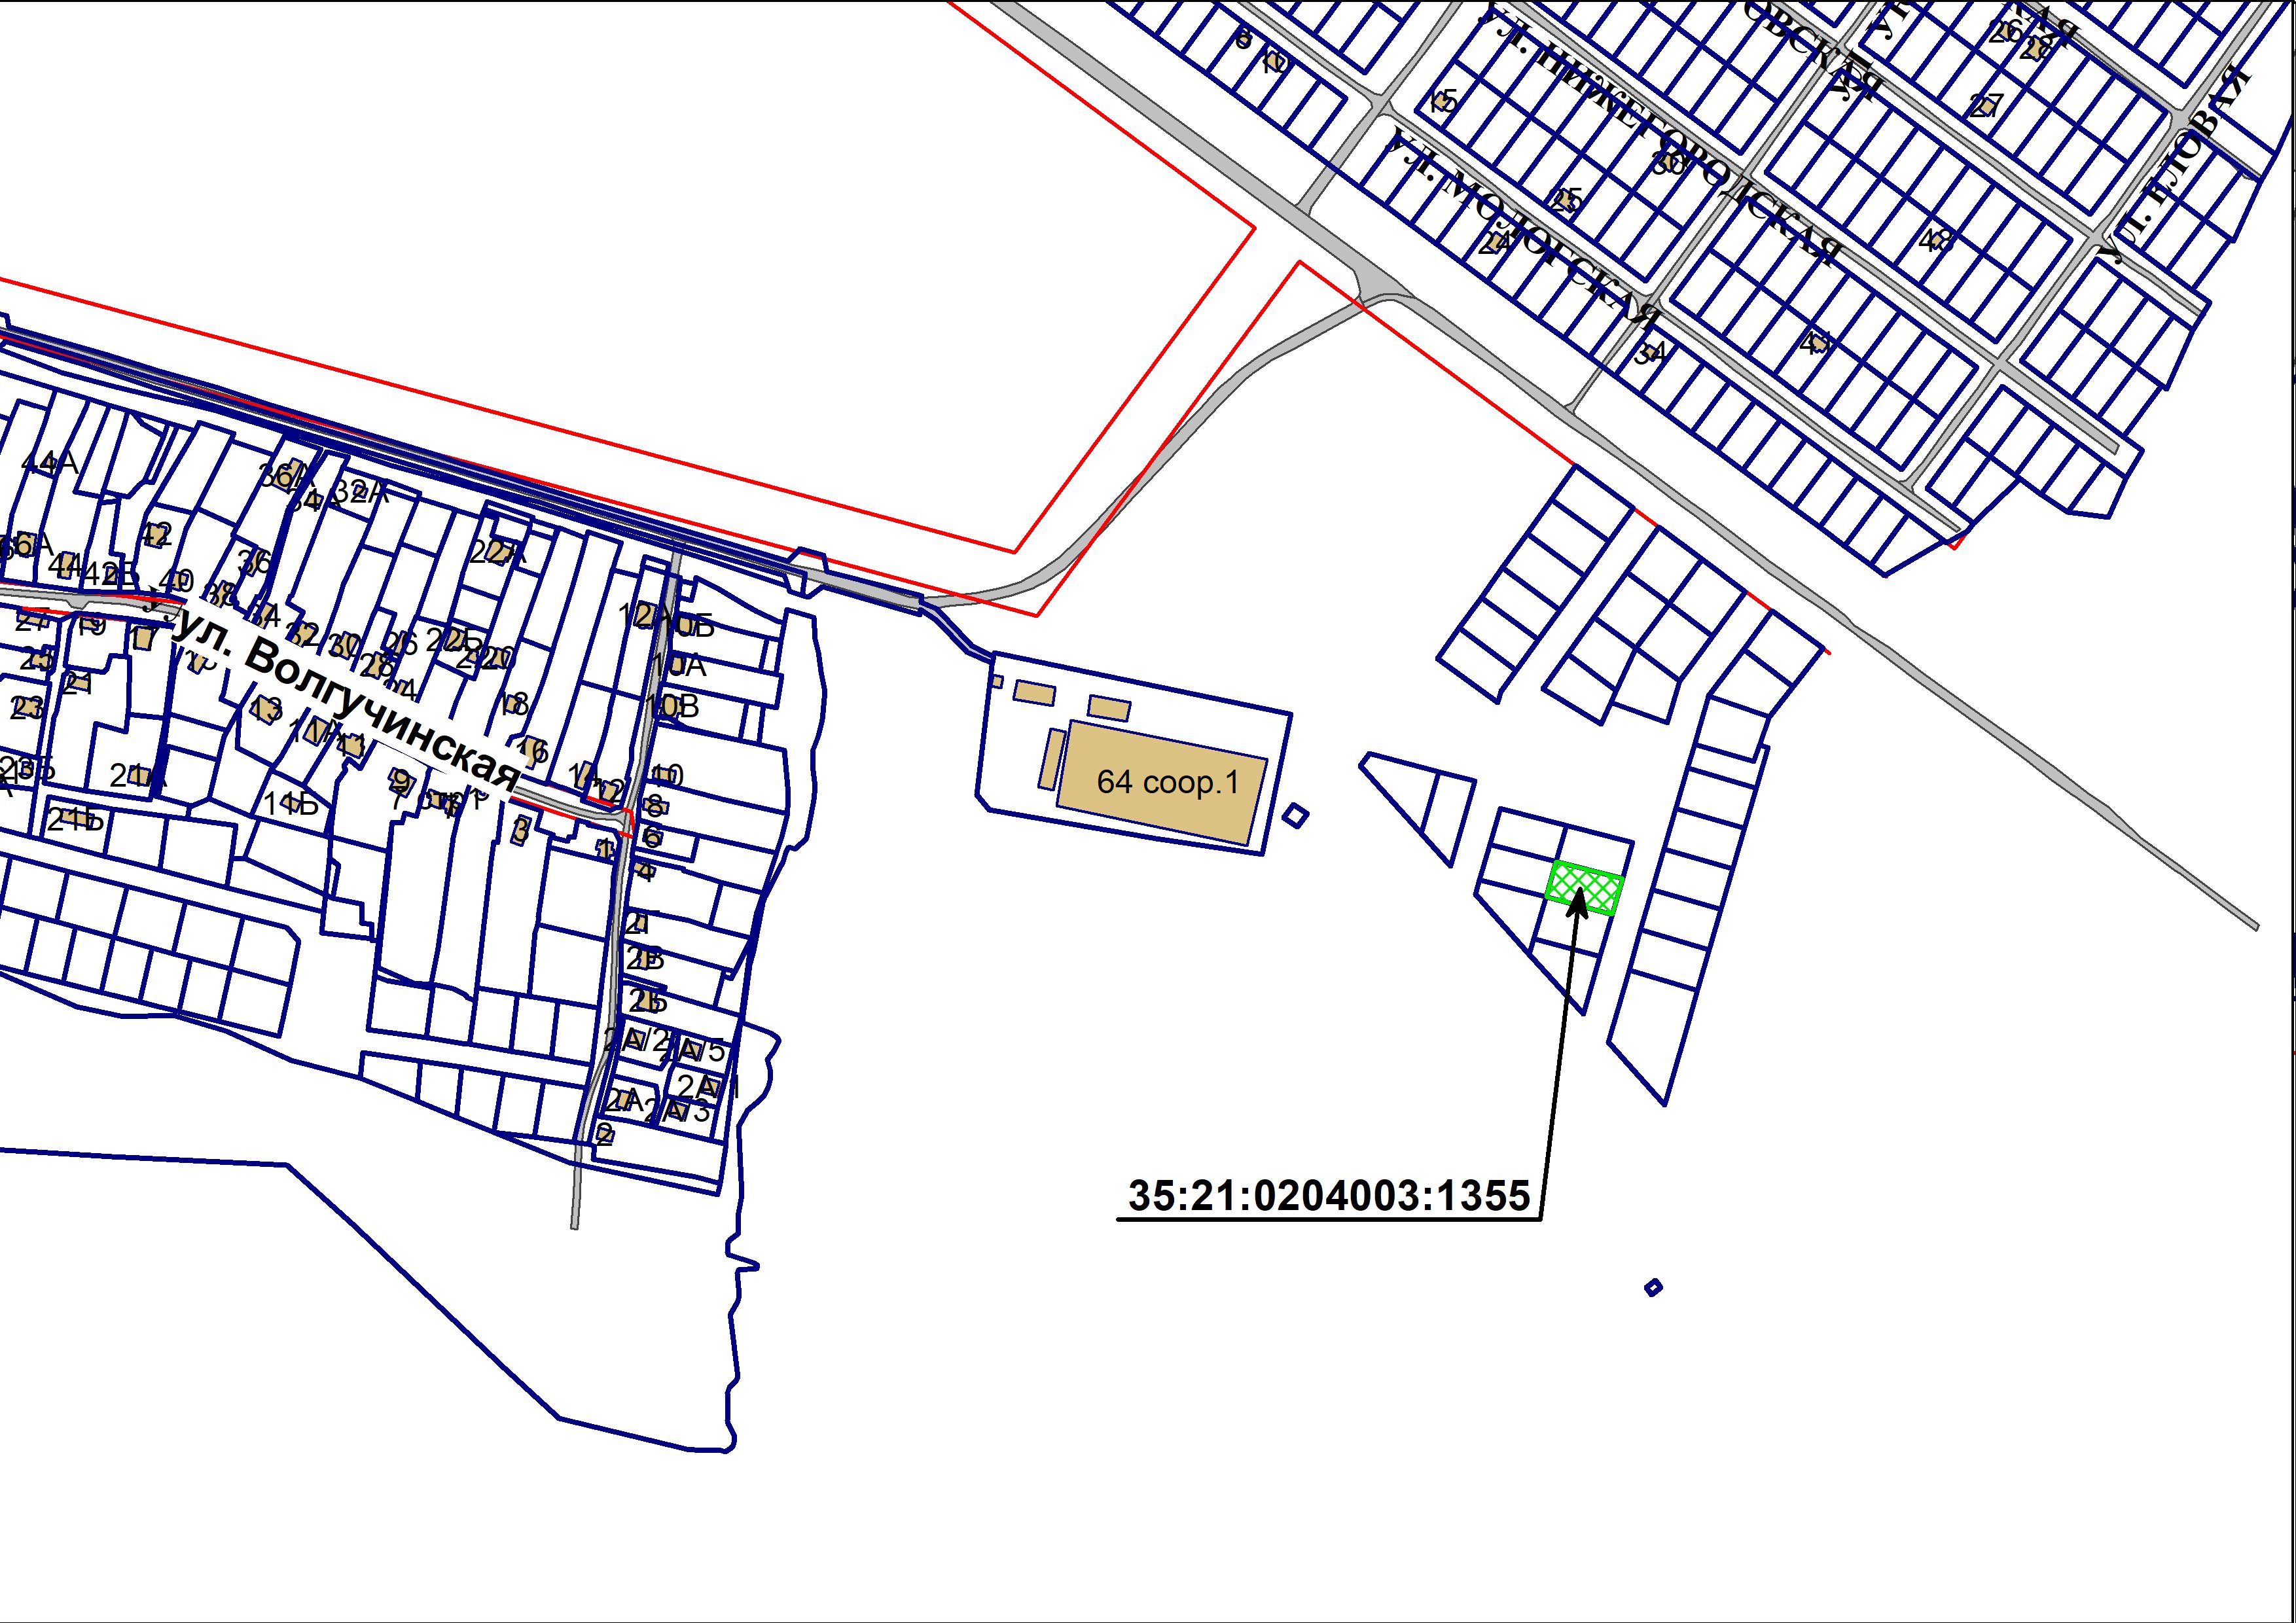
Task: Select the house number label 42Б
Action: [111, 575]
